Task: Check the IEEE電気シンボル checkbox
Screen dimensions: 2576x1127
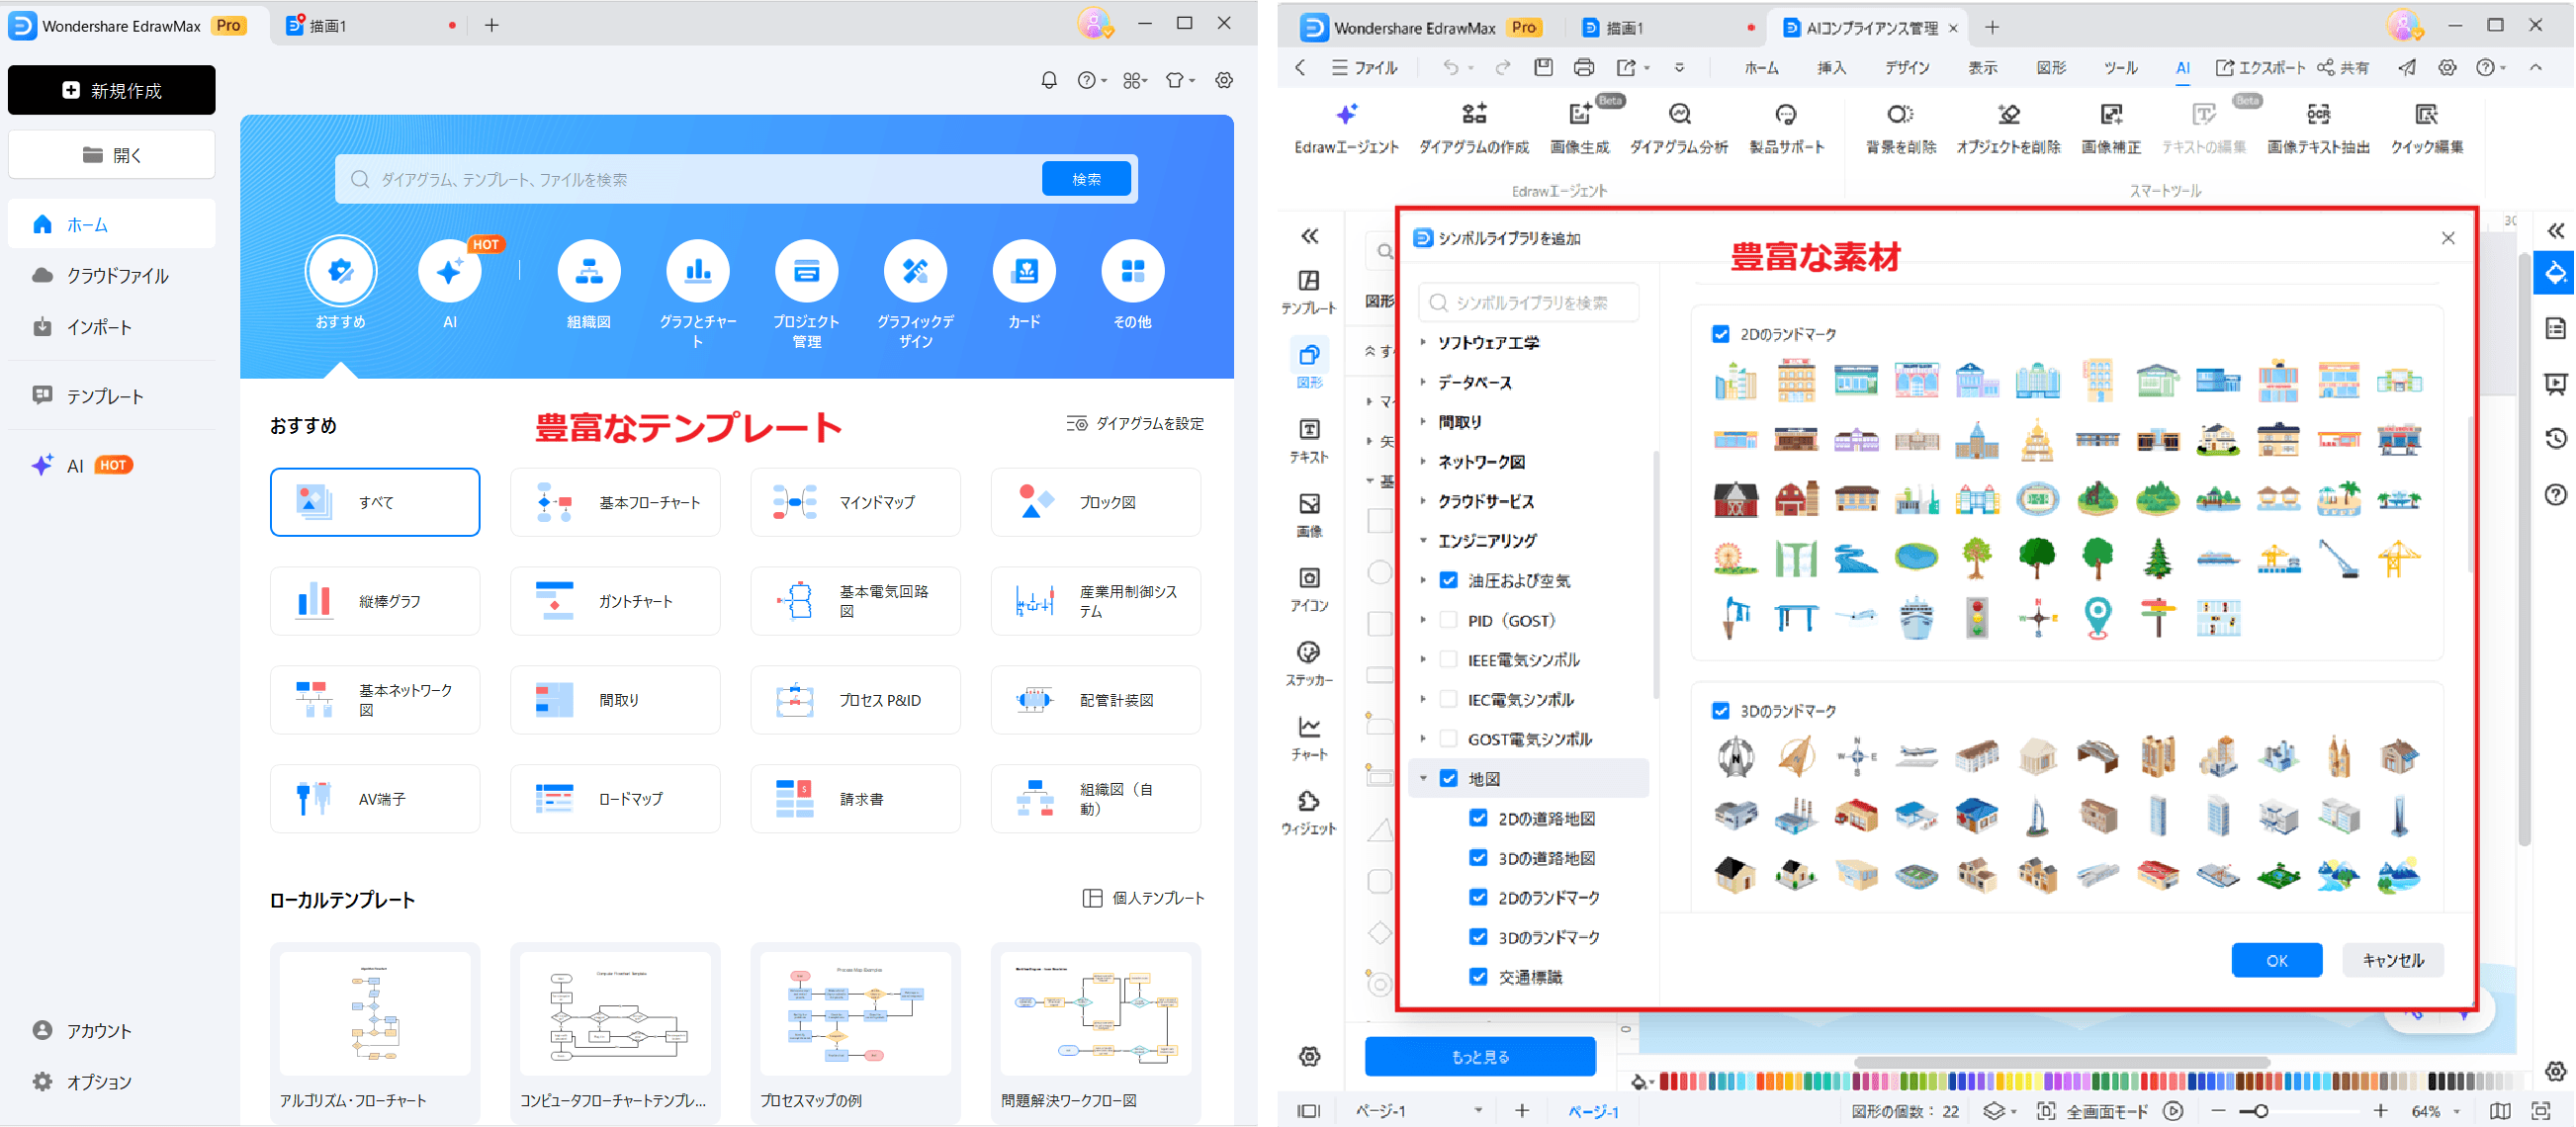Action: [1448, 660]
